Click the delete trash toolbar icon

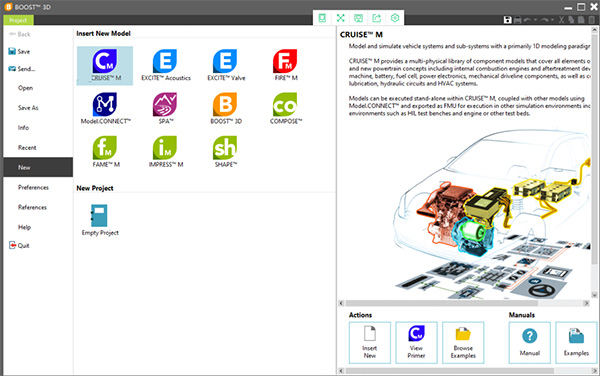592,20
